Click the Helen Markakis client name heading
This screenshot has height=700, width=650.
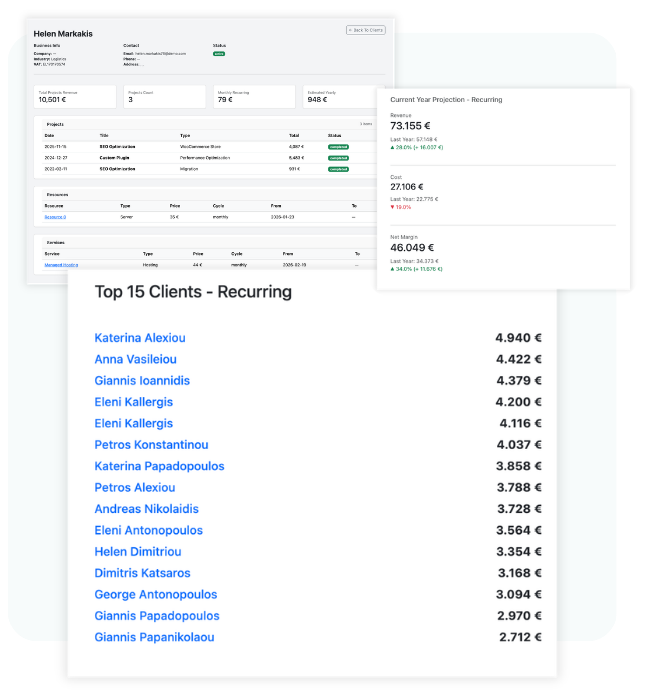[63, 34]
